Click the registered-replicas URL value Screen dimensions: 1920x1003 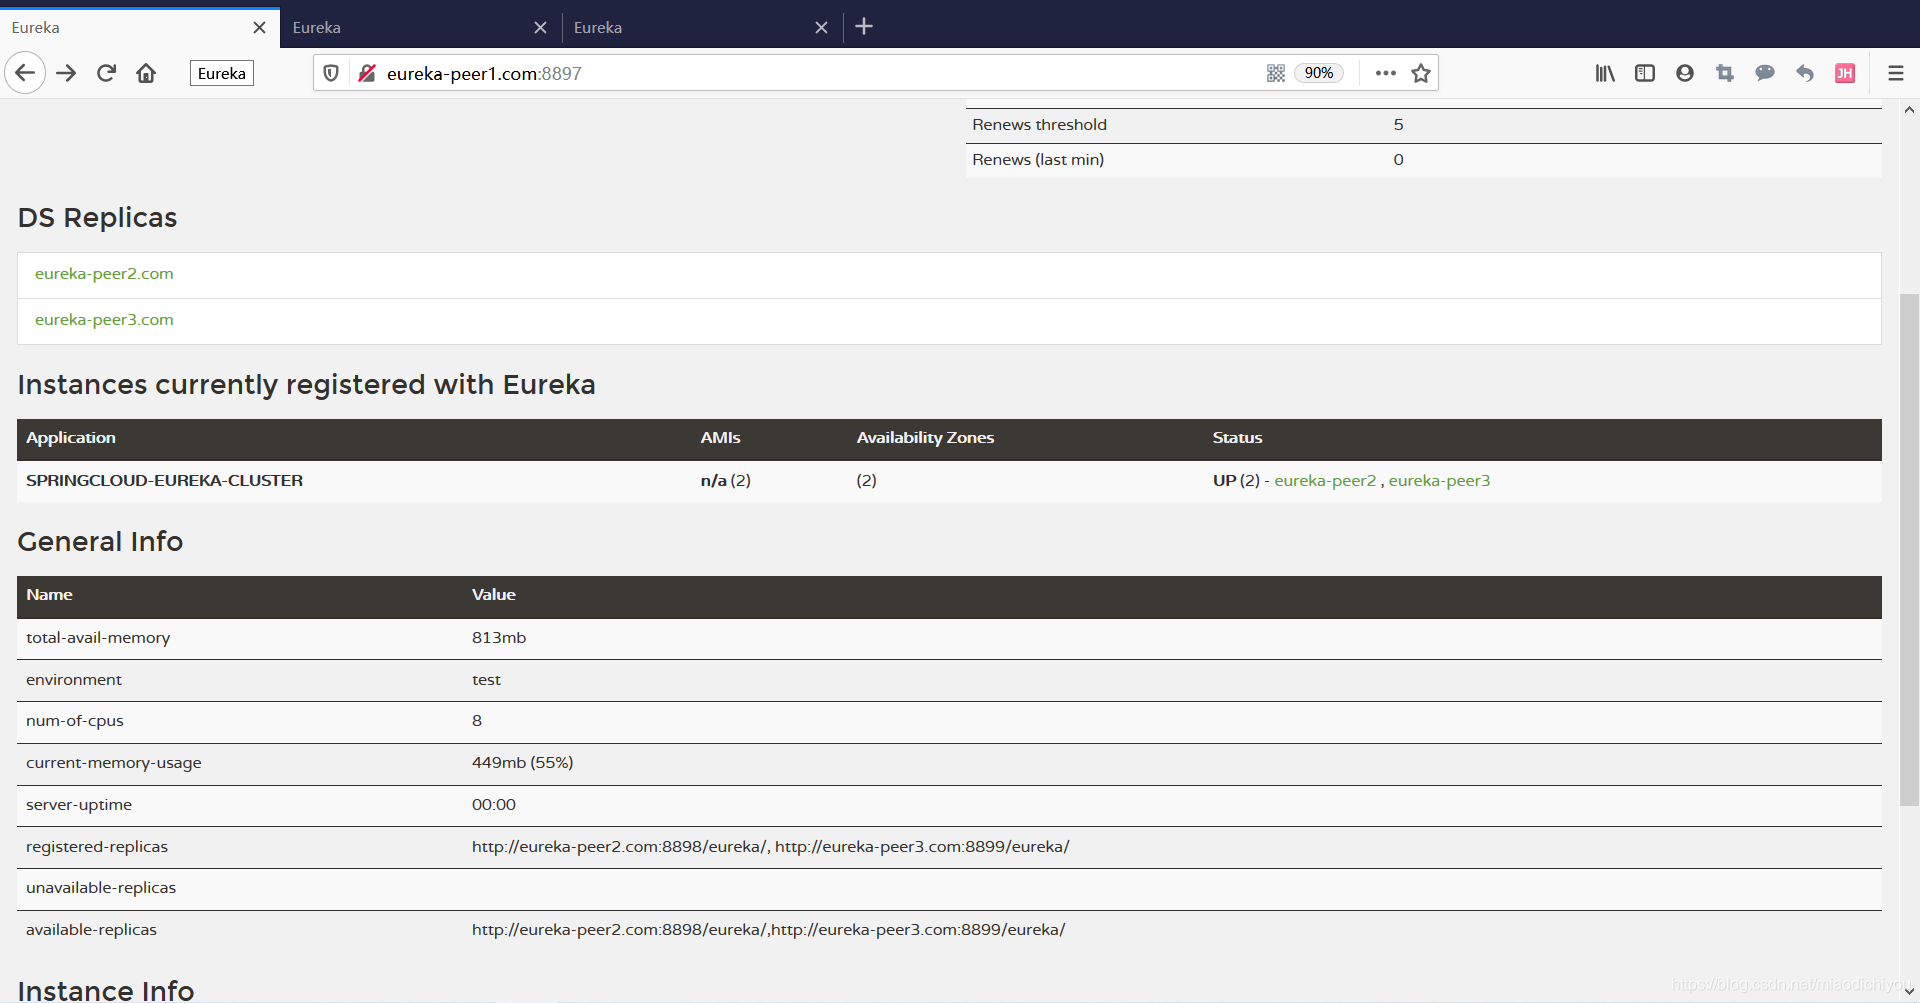770,847
